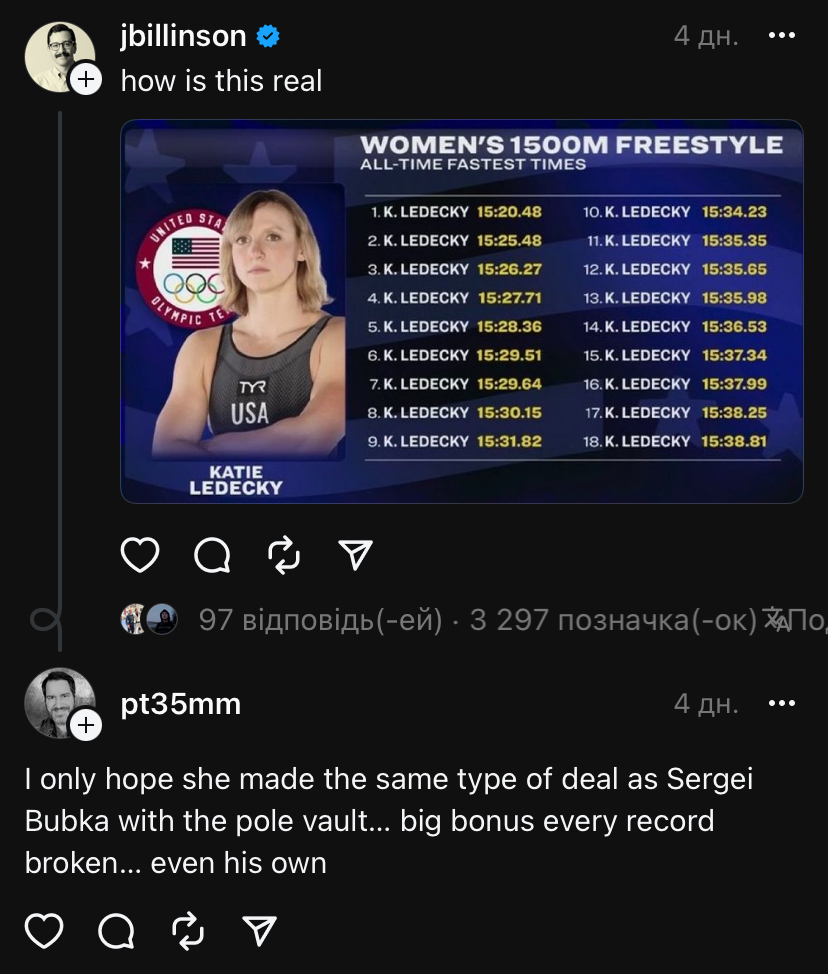Image resolution: width=828 pixels, height=974 pixels.
Task: Repost jbillinson's post with arrows icon
Action: click(284, 555)
